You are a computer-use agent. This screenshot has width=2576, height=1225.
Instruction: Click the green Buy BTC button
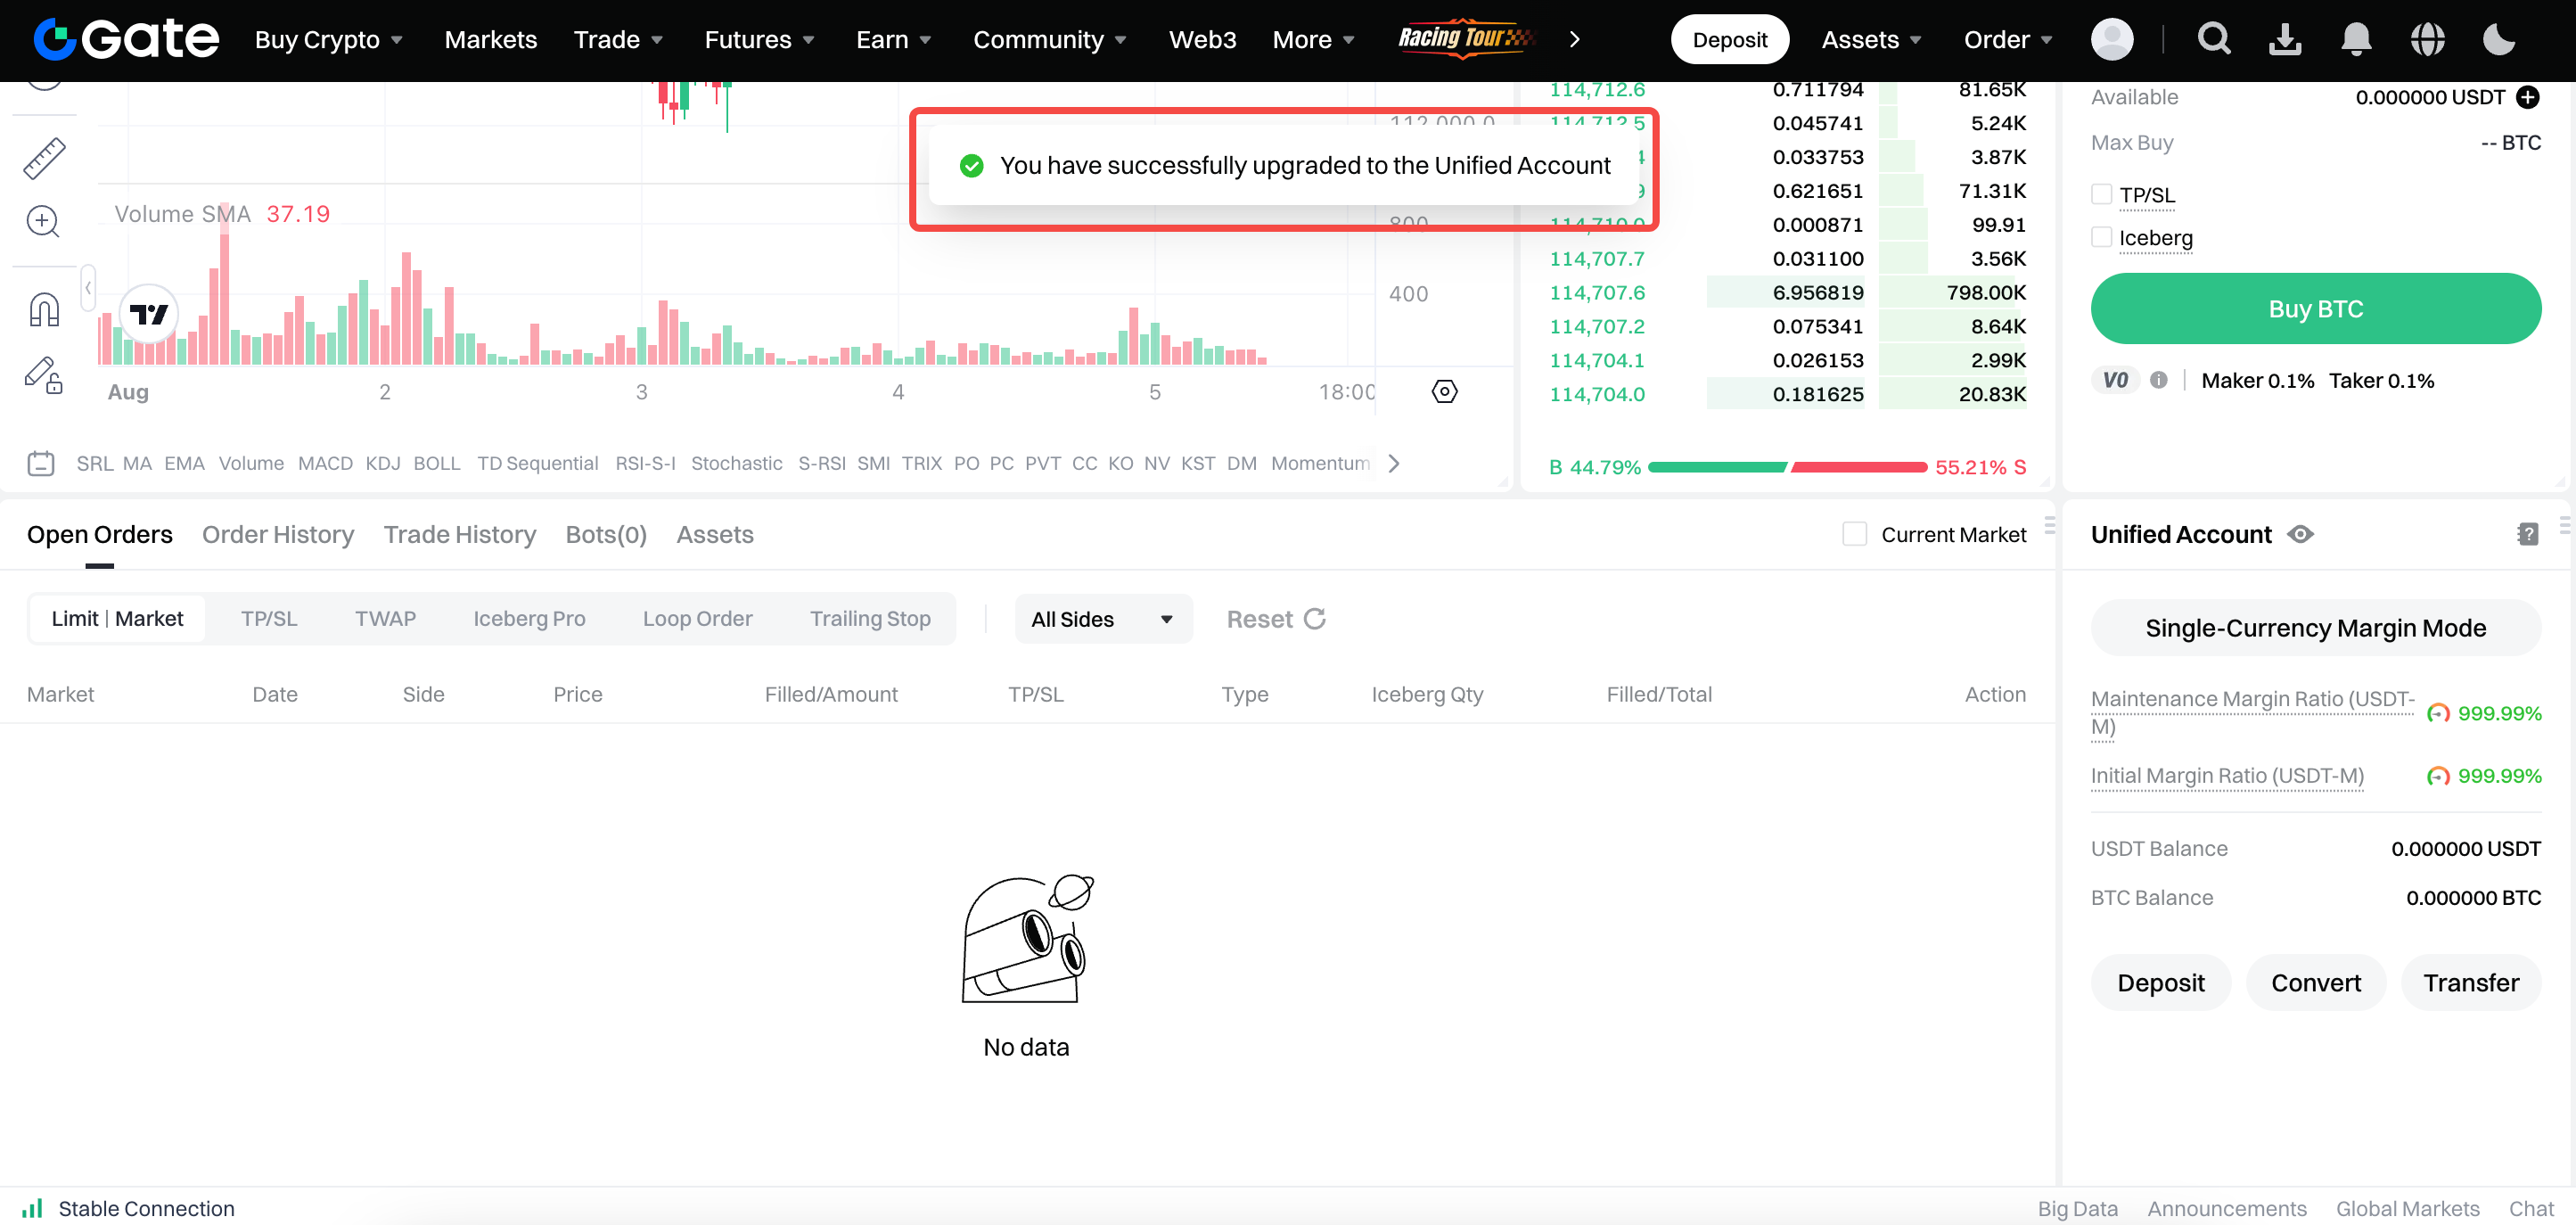pos(2315,309)
